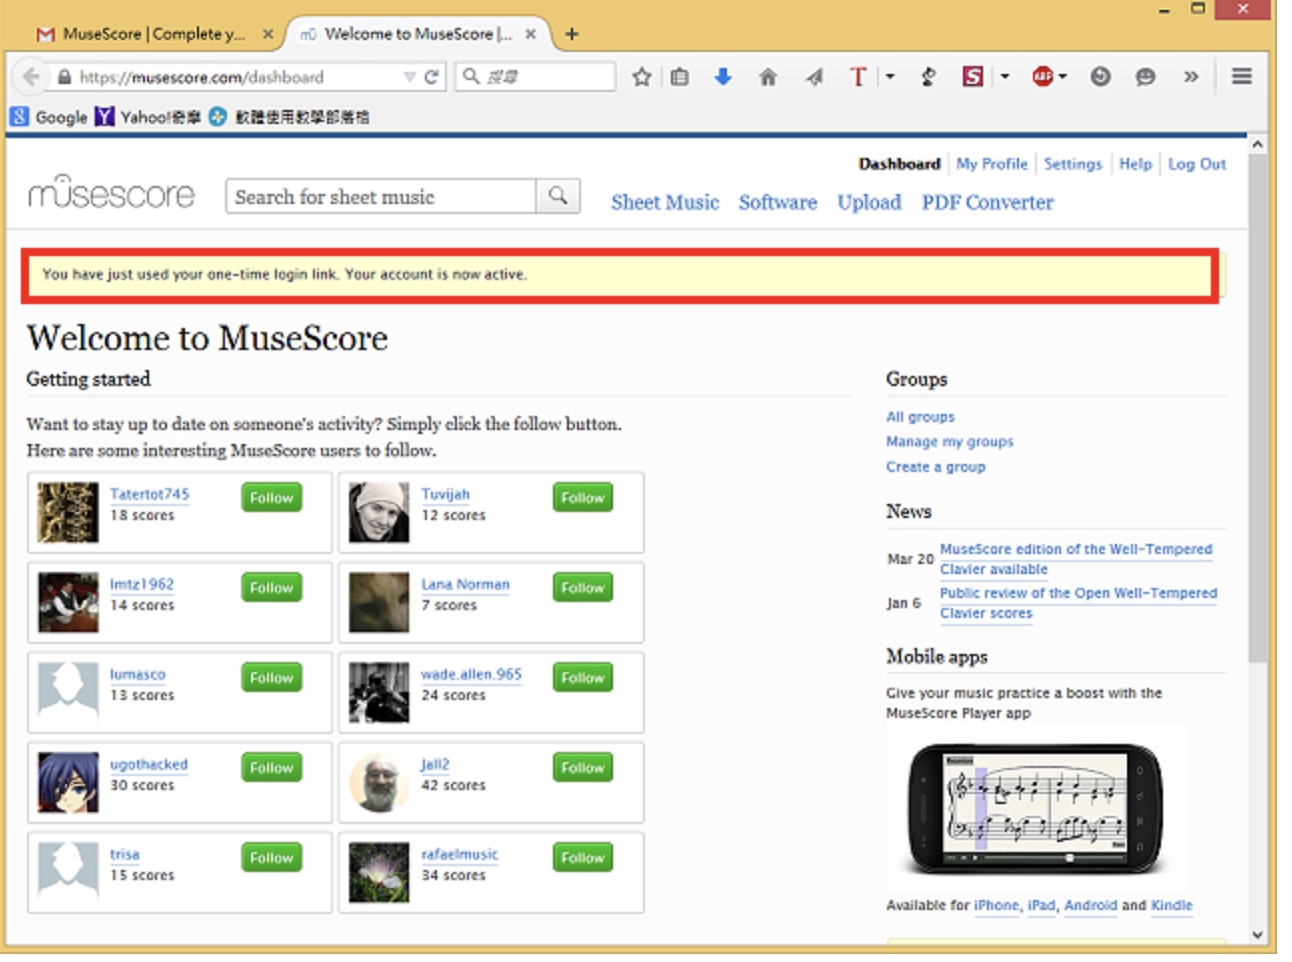Bookmark this page with the star icon
This screenshot has height=962, width=1292.
coord(642,77)
